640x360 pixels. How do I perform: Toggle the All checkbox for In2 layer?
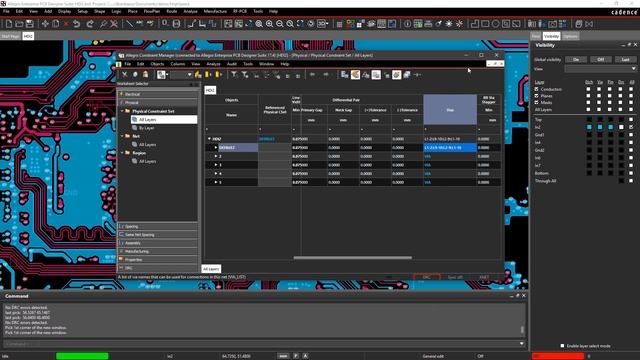coord(631,127)
